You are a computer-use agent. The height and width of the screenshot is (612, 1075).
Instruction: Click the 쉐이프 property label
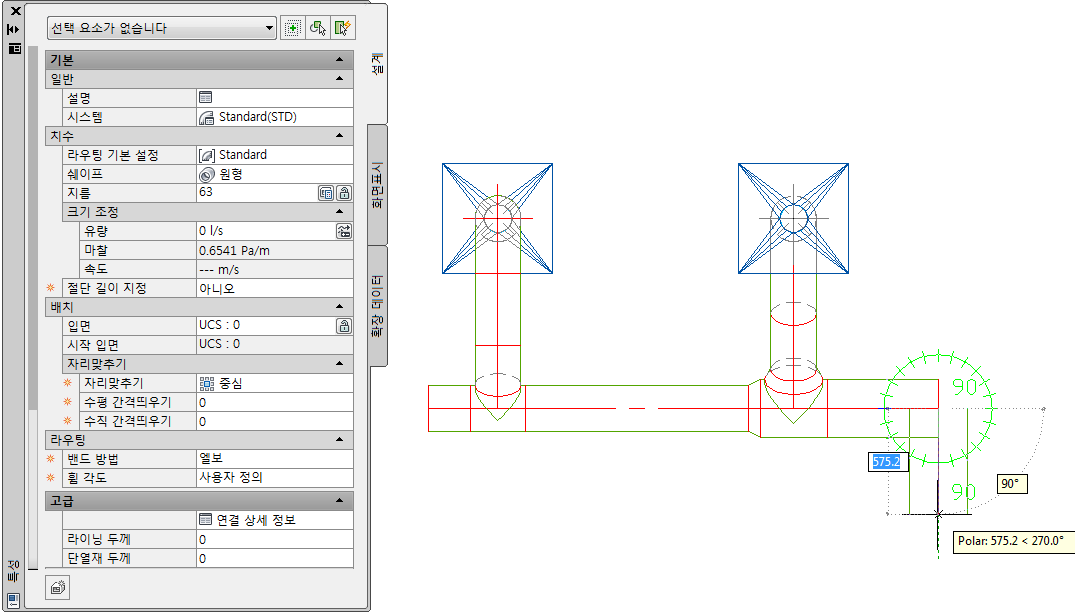(84, 174)
